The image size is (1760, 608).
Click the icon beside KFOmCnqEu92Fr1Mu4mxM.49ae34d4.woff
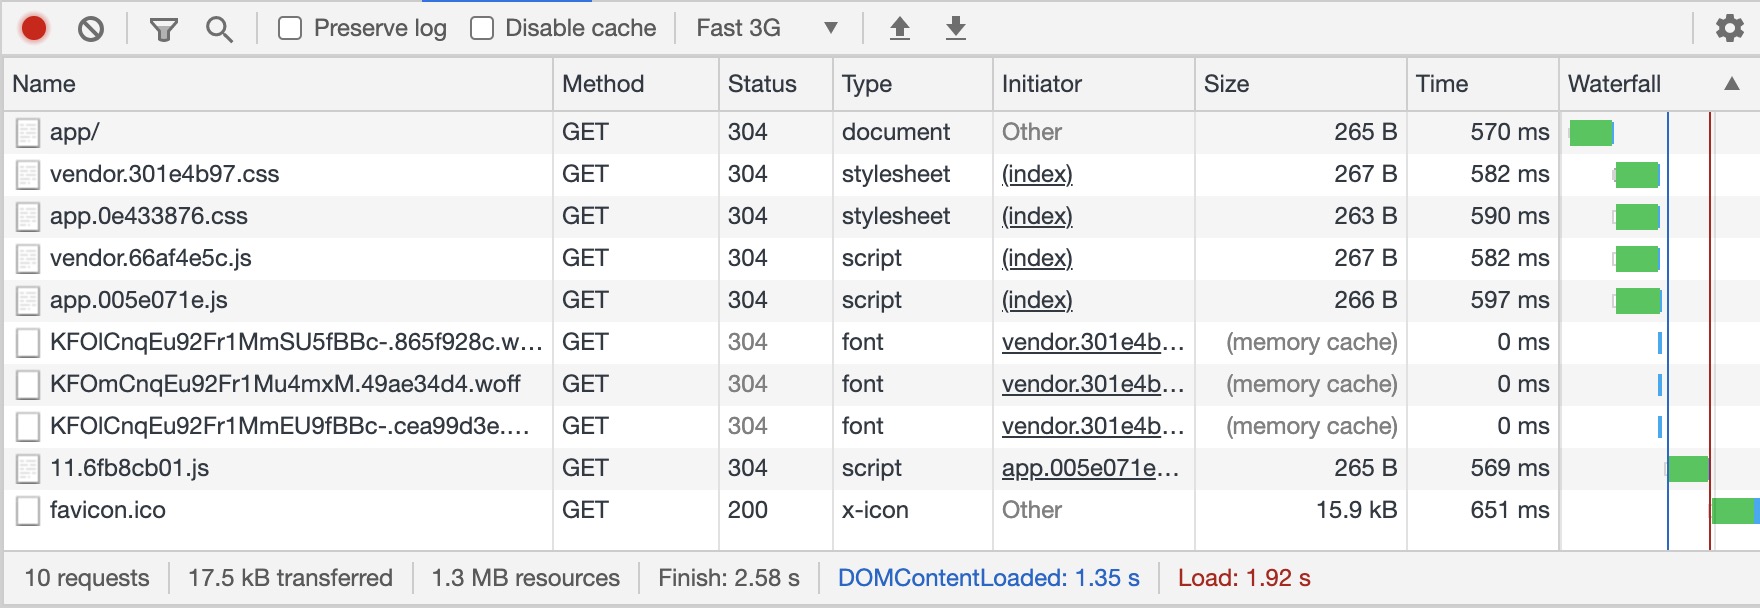(x=28, y=384)
